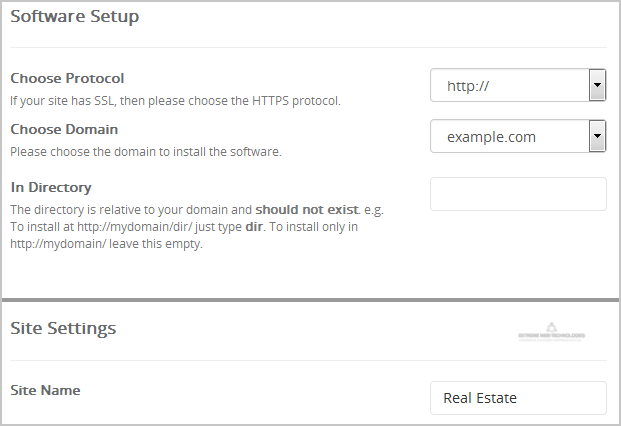Click the Site Settings heading

click(63, 328)
